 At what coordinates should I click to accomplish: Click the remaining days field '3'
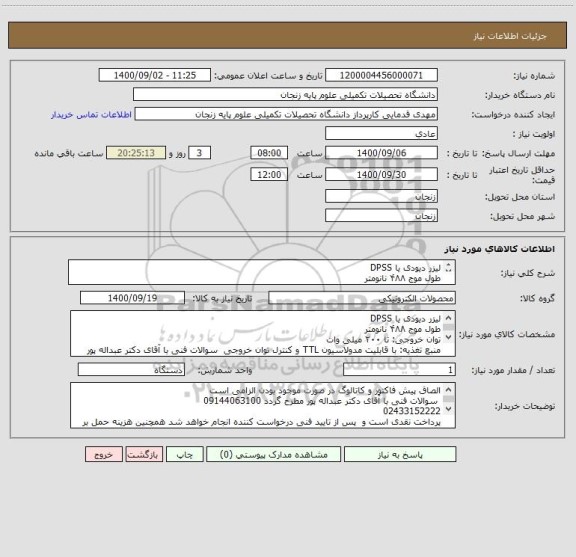[x=199, y=153]
